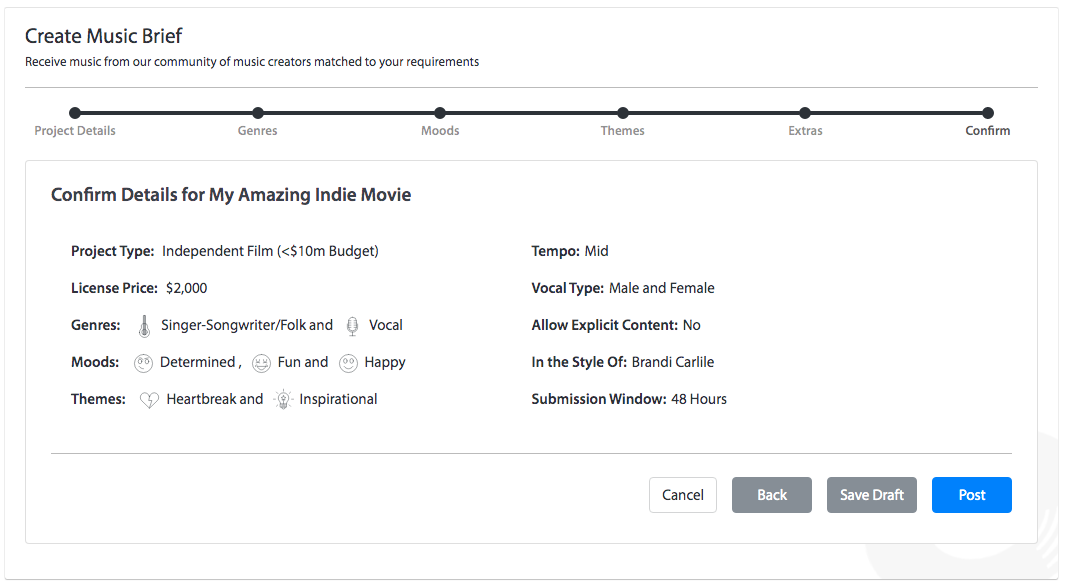1066x586 pixels.
Task: Click the "Create Music Brief" heading
Action: [x=103, y=36]
